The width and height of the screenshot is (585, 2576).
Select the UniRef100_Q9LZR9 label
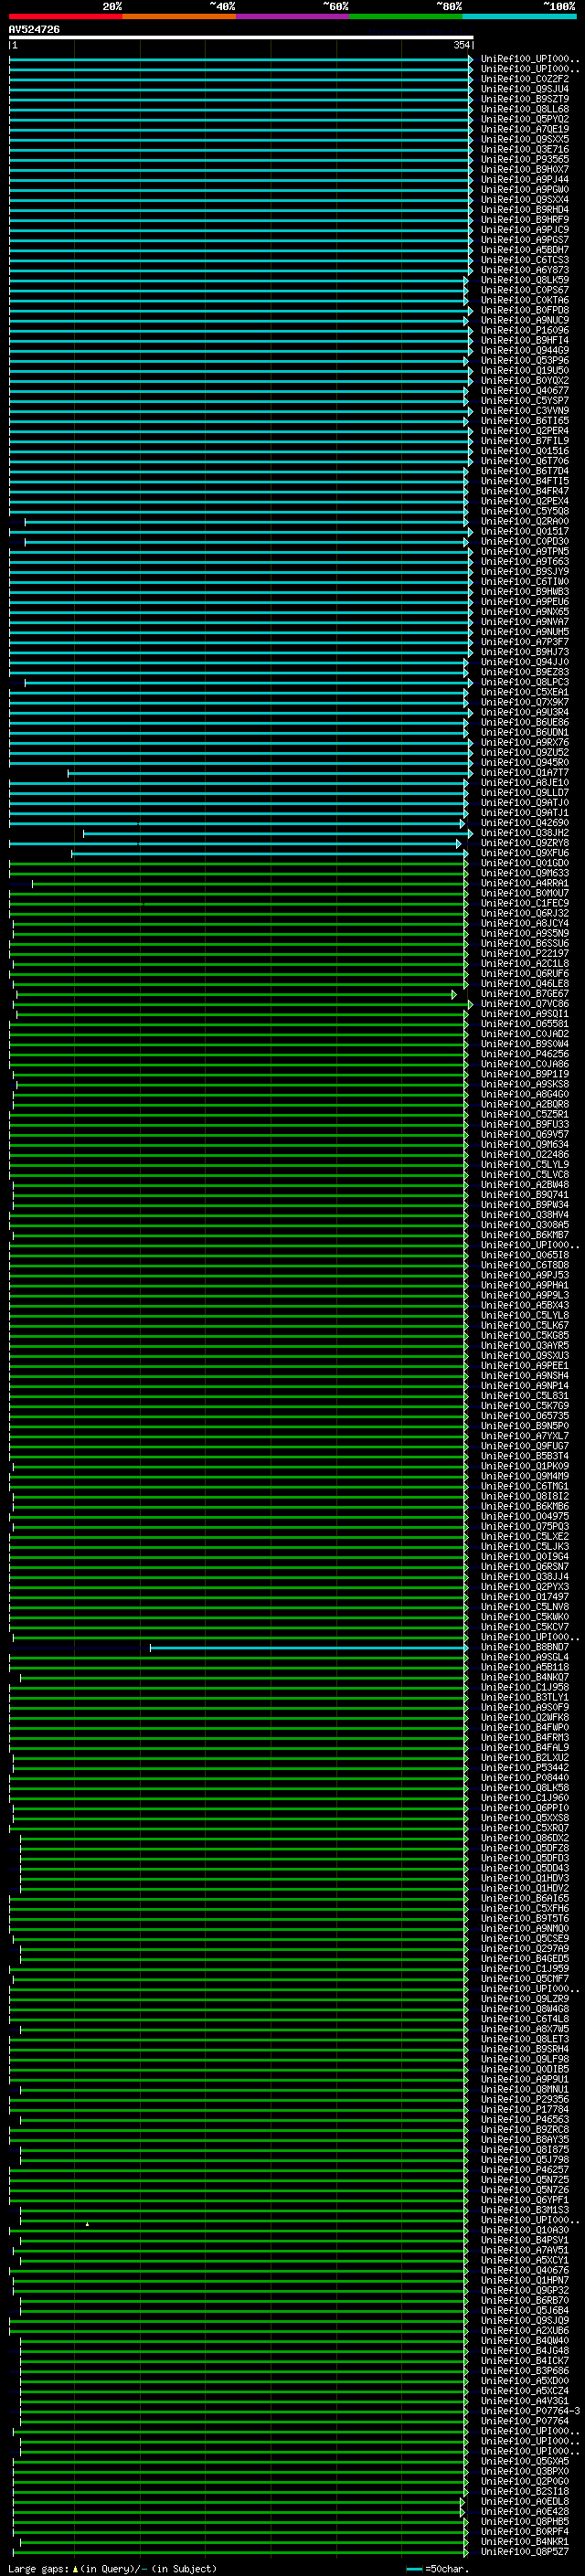click(524, 1999)
